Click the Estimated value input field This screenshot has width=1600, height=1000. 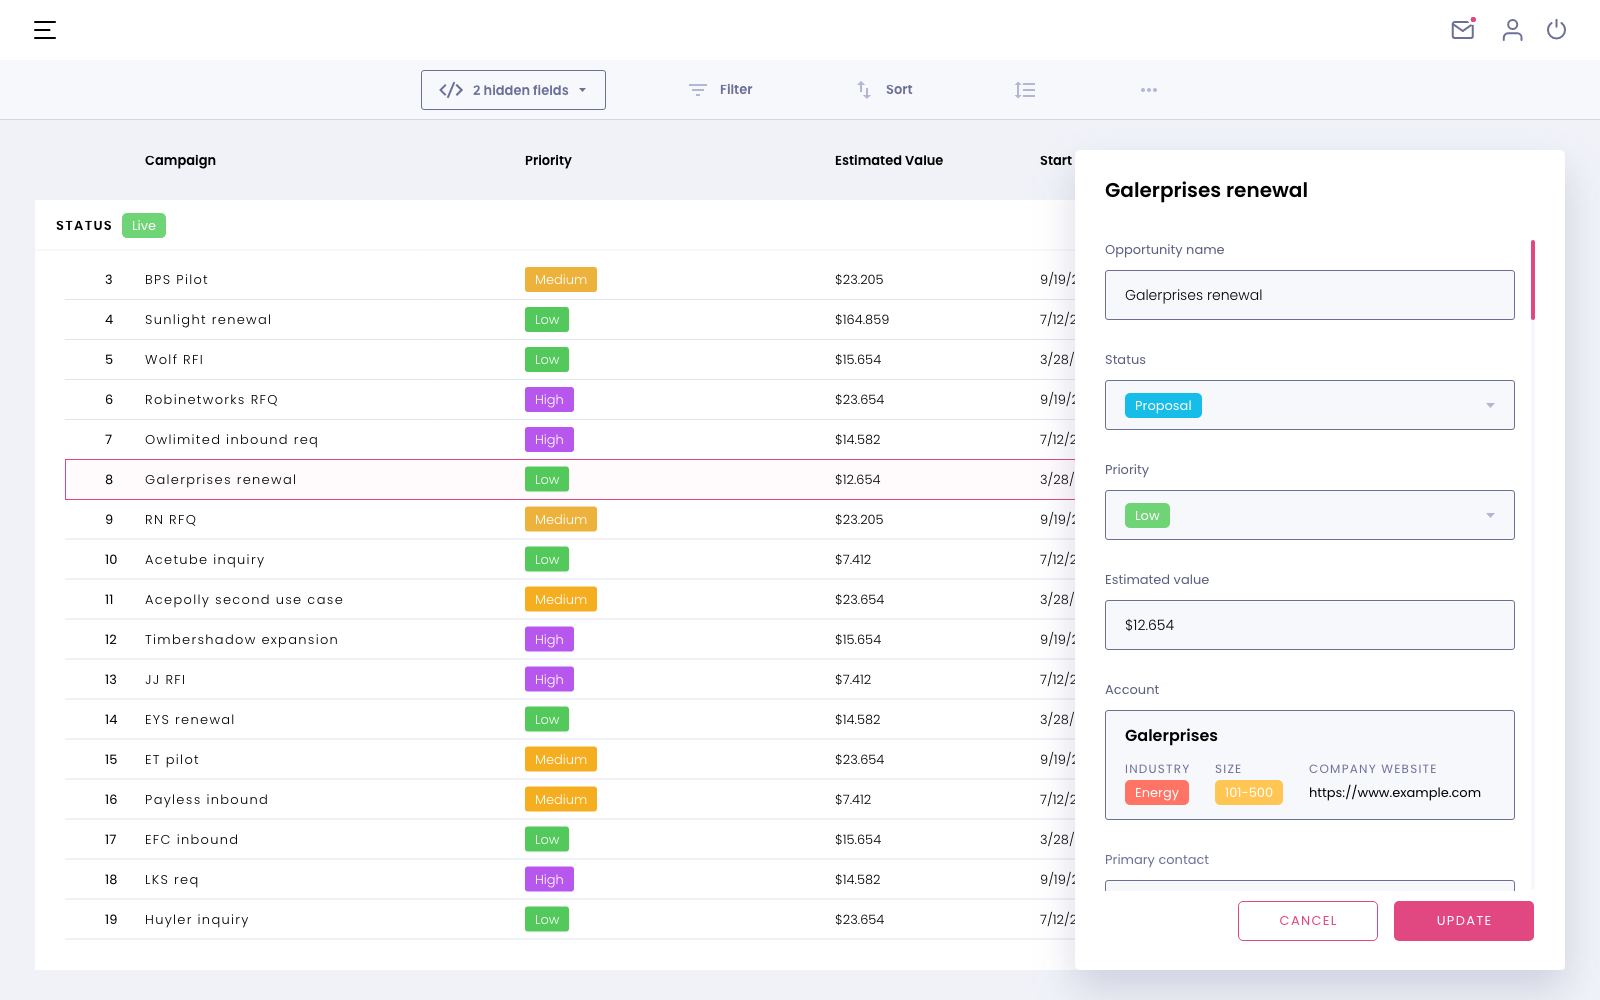point(1309,625)
